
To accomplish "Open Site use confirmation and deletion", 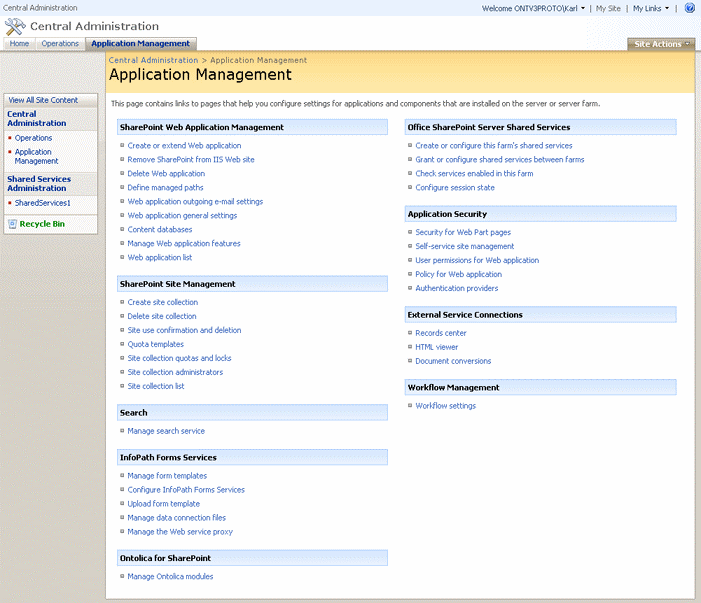I will tap(184, 330).
